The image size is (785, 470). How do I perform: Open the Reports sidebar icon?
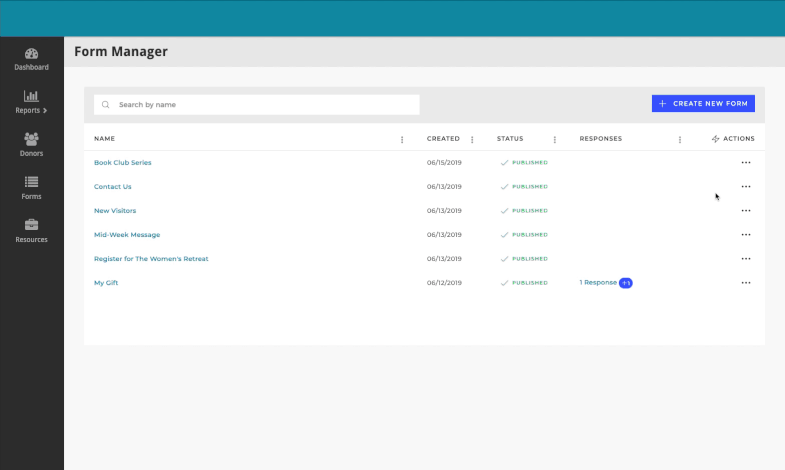point(31,96)
